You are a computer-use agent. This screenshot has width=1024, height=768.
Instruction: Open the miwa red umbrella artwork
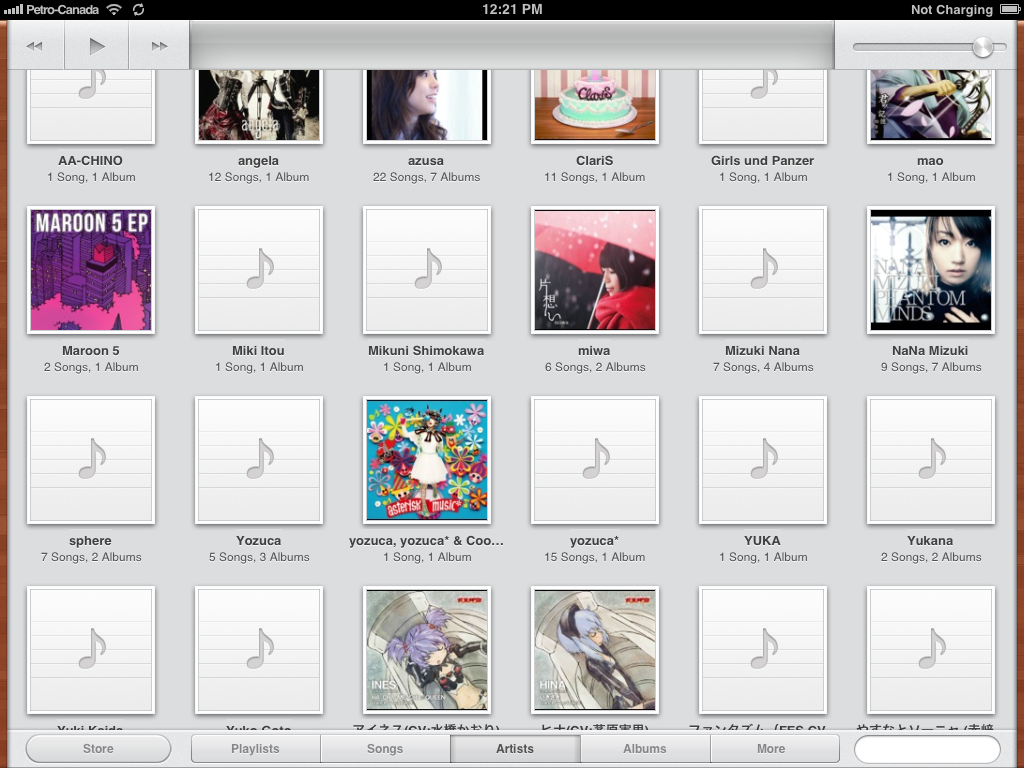[x=594, y=270]
